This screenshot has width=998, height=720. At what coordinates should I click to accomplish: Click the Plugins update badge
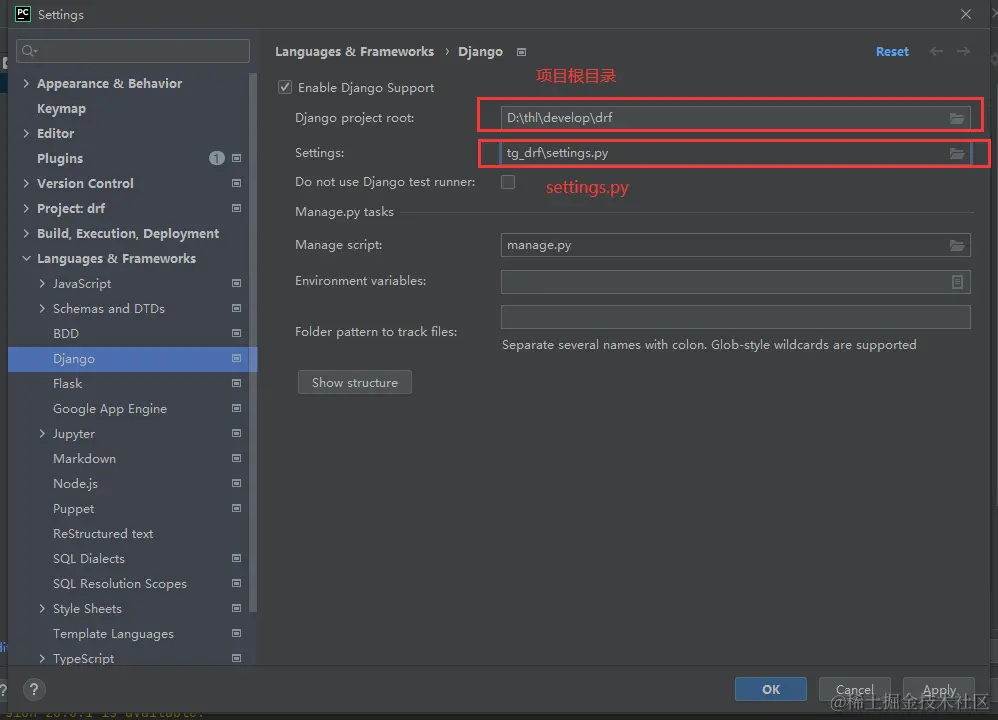point(216,158)
